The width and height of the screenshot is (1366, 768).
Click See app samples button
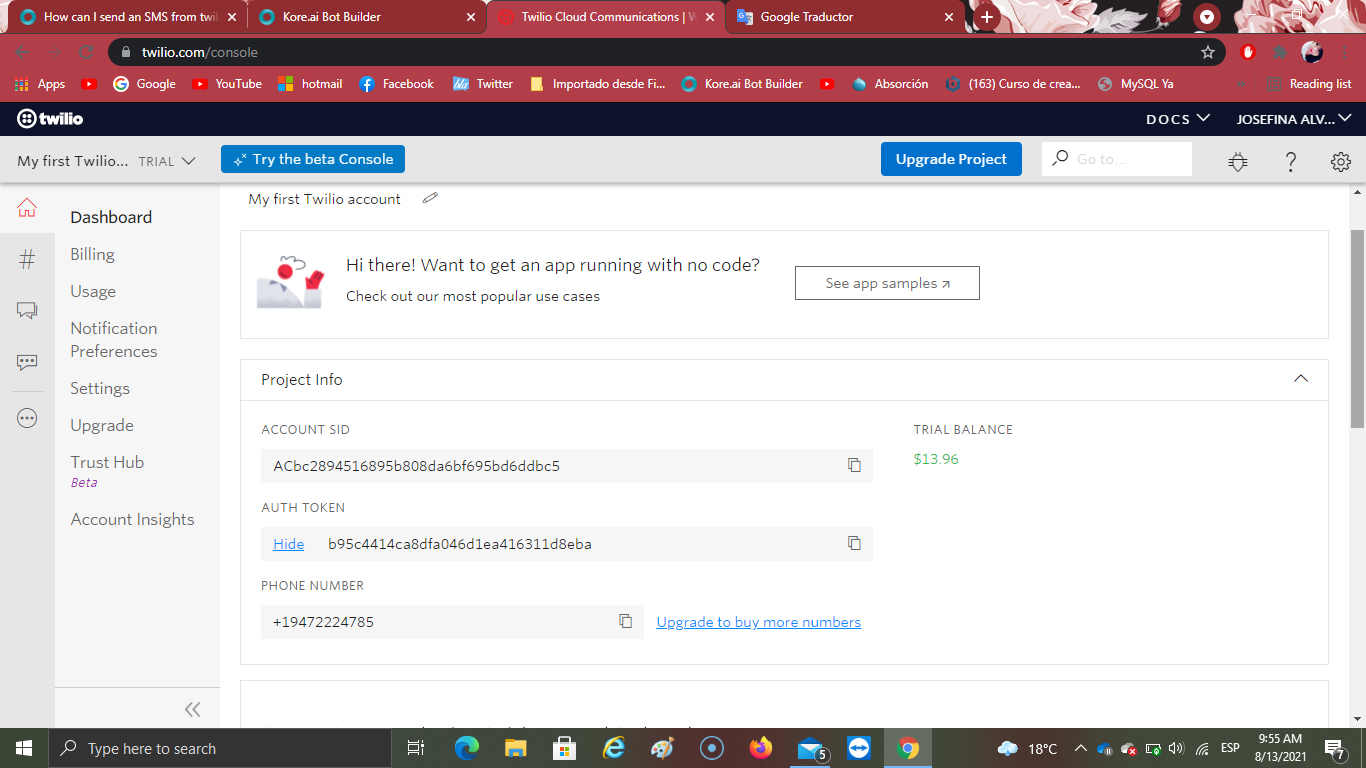[x=887, y=283]
